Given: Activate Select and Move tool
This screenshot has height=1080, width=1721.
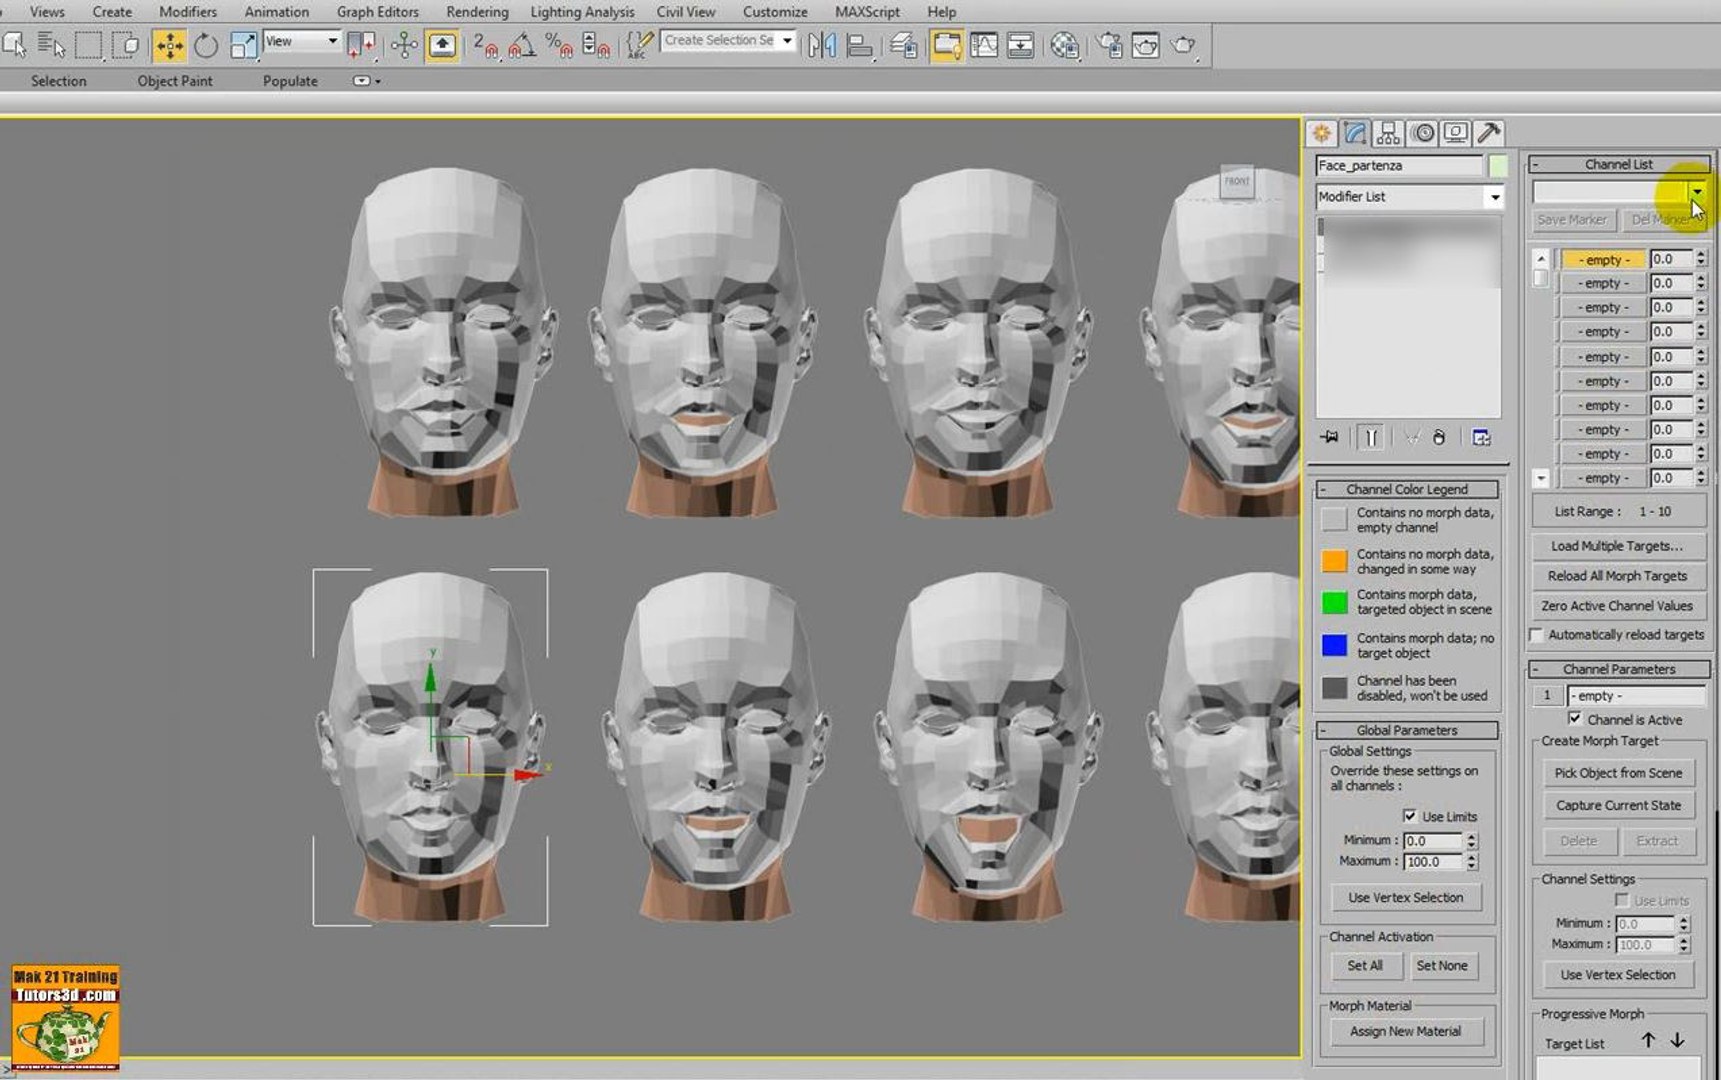Looking at the screenshot, I should (x=169, y=45).
